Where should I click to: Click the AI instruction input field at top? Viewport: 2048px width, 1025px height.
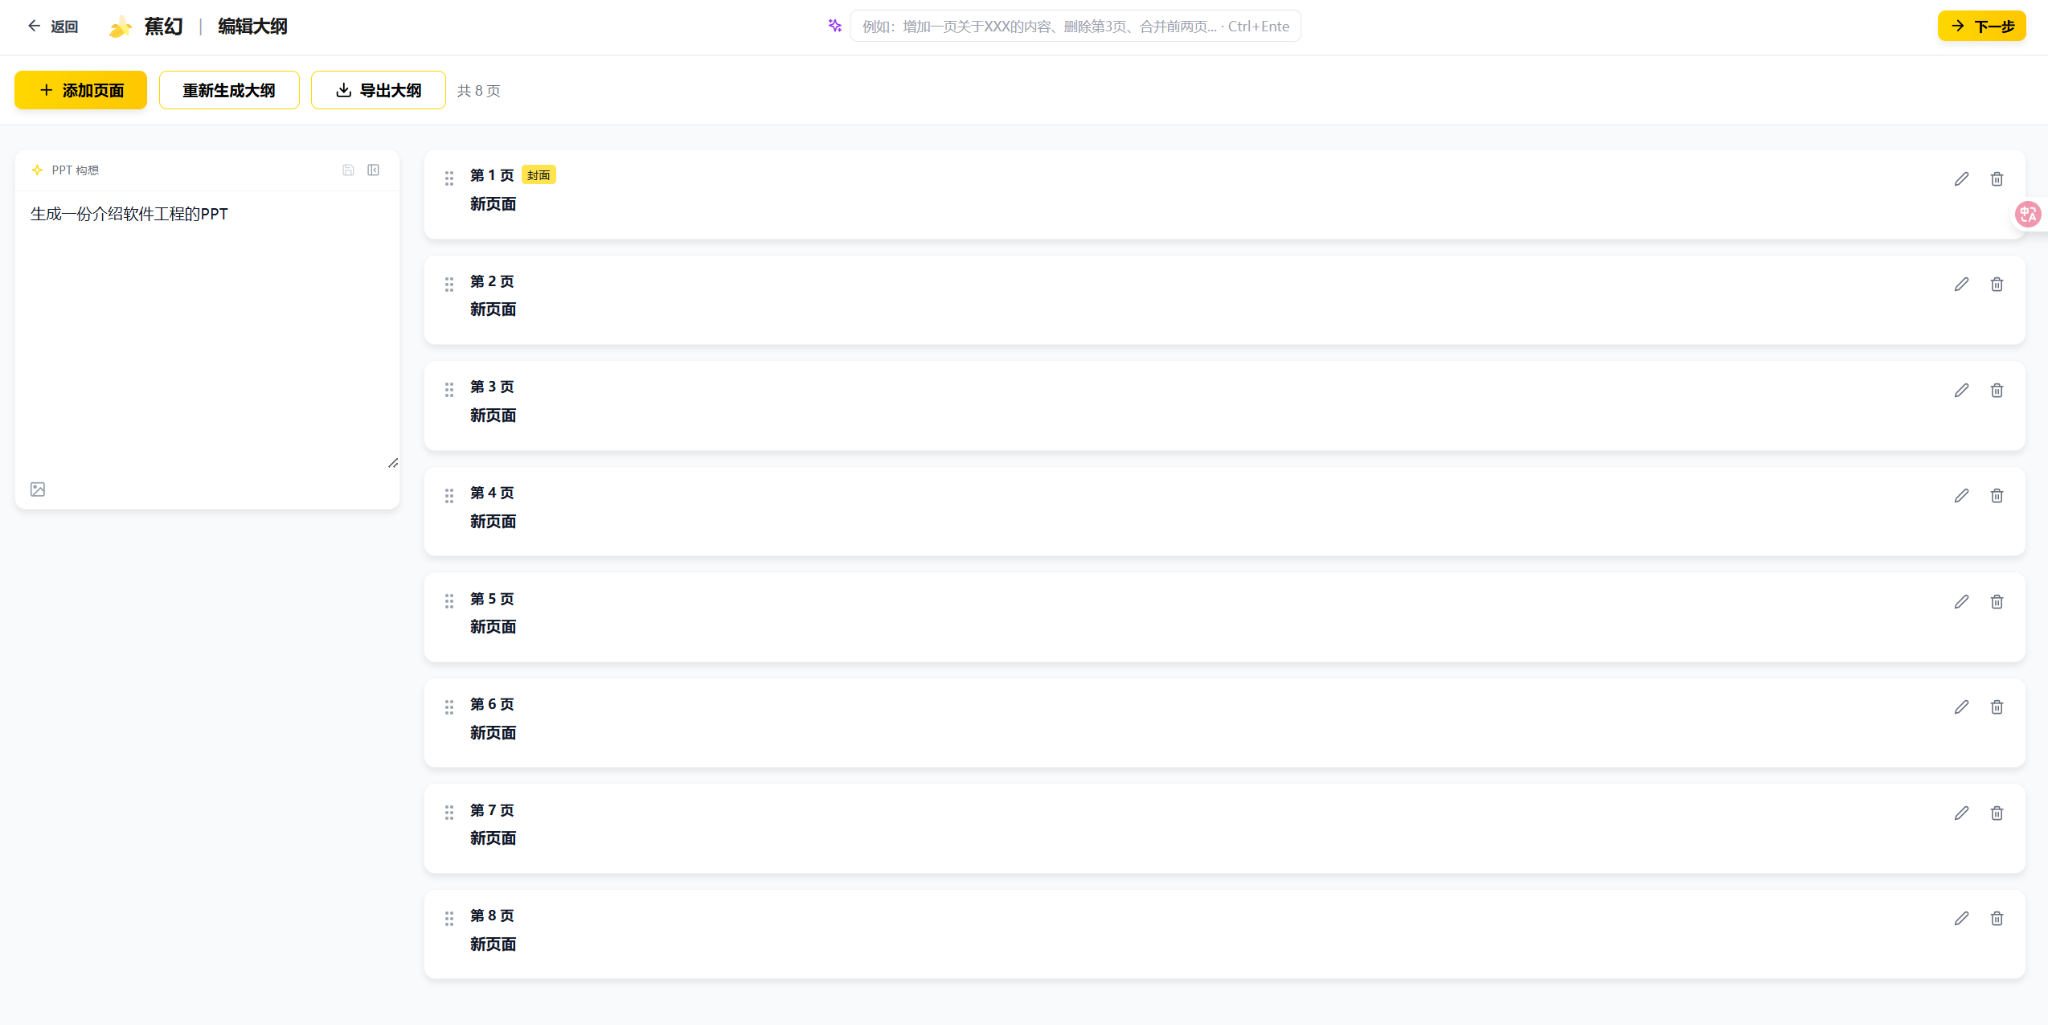[x=1075, y=27]
